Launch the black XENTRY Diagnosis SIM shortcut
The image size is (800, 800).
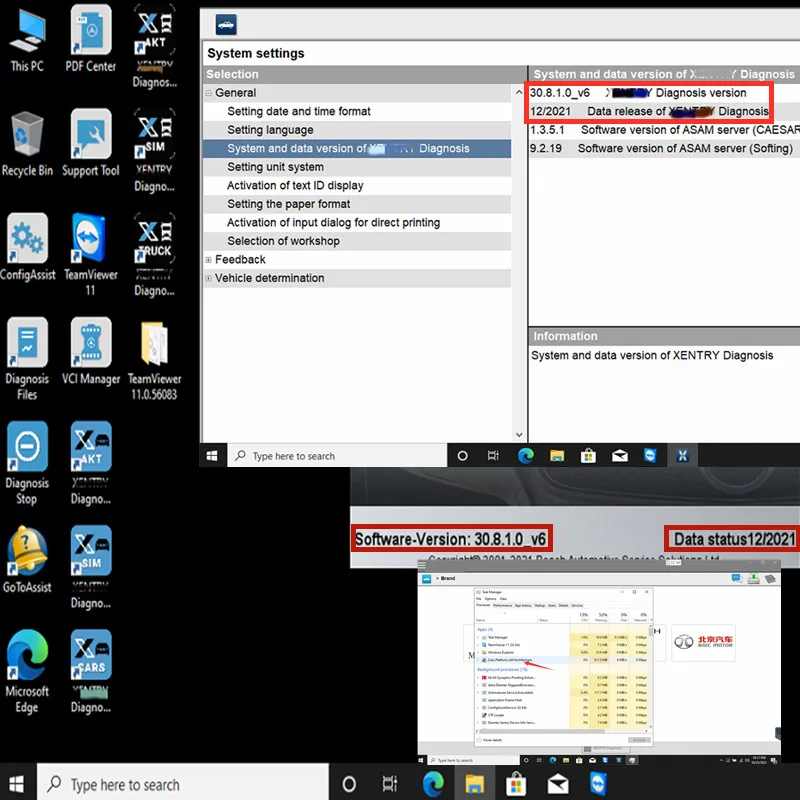155,151
